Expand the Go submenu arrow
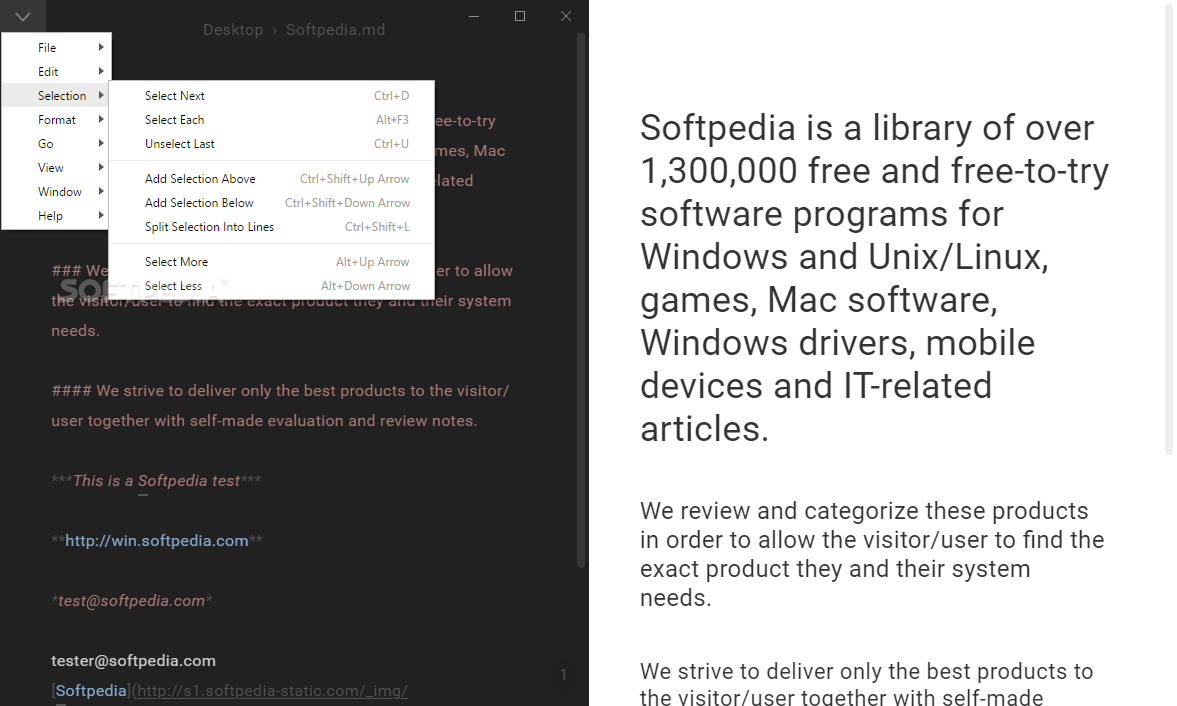Viewport: 1177px width, 706px height. click(101, 143)
